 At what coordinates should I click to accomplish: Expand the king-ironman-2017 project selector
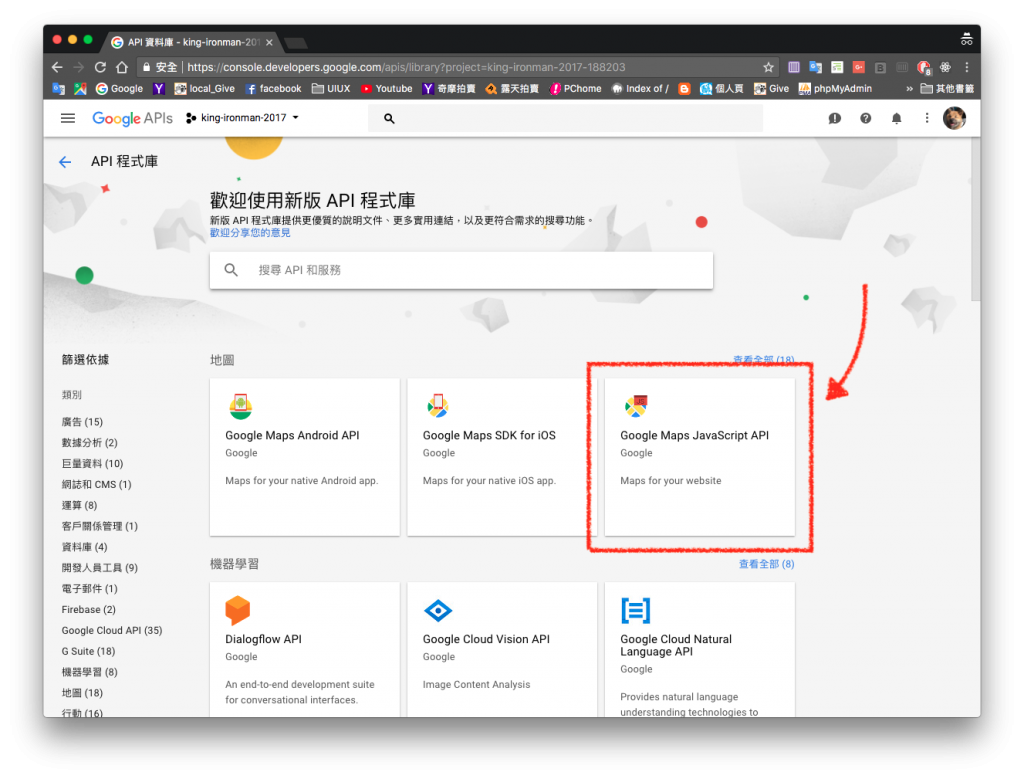[242, 118]
